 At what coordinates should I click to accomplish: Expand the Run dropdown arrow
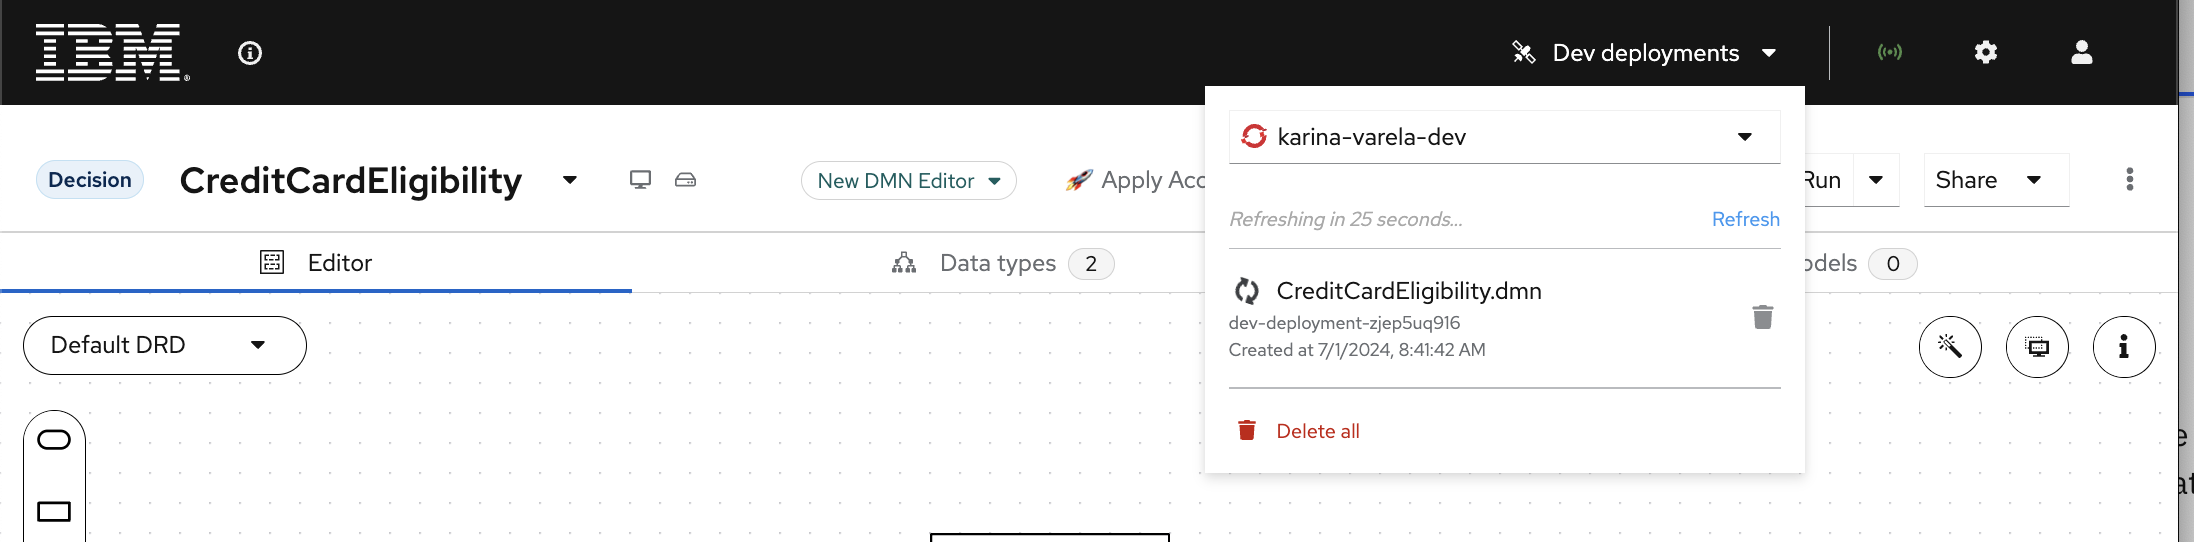tap(1876, 180)
